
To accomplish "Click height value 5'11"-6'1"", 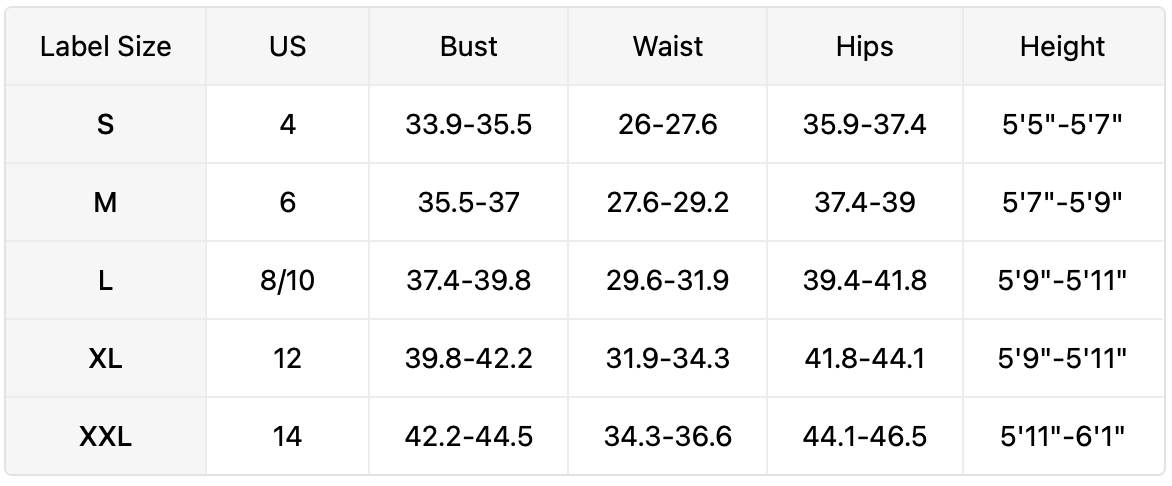I will click(1062, 437).
